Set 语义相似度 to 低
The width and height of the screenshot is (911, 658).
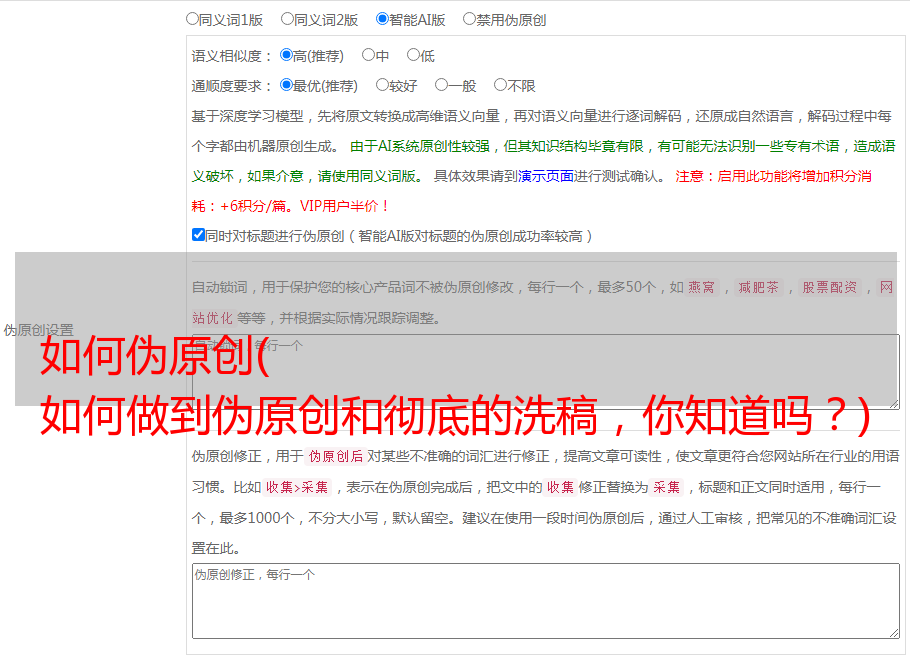[x=413, y=56]
